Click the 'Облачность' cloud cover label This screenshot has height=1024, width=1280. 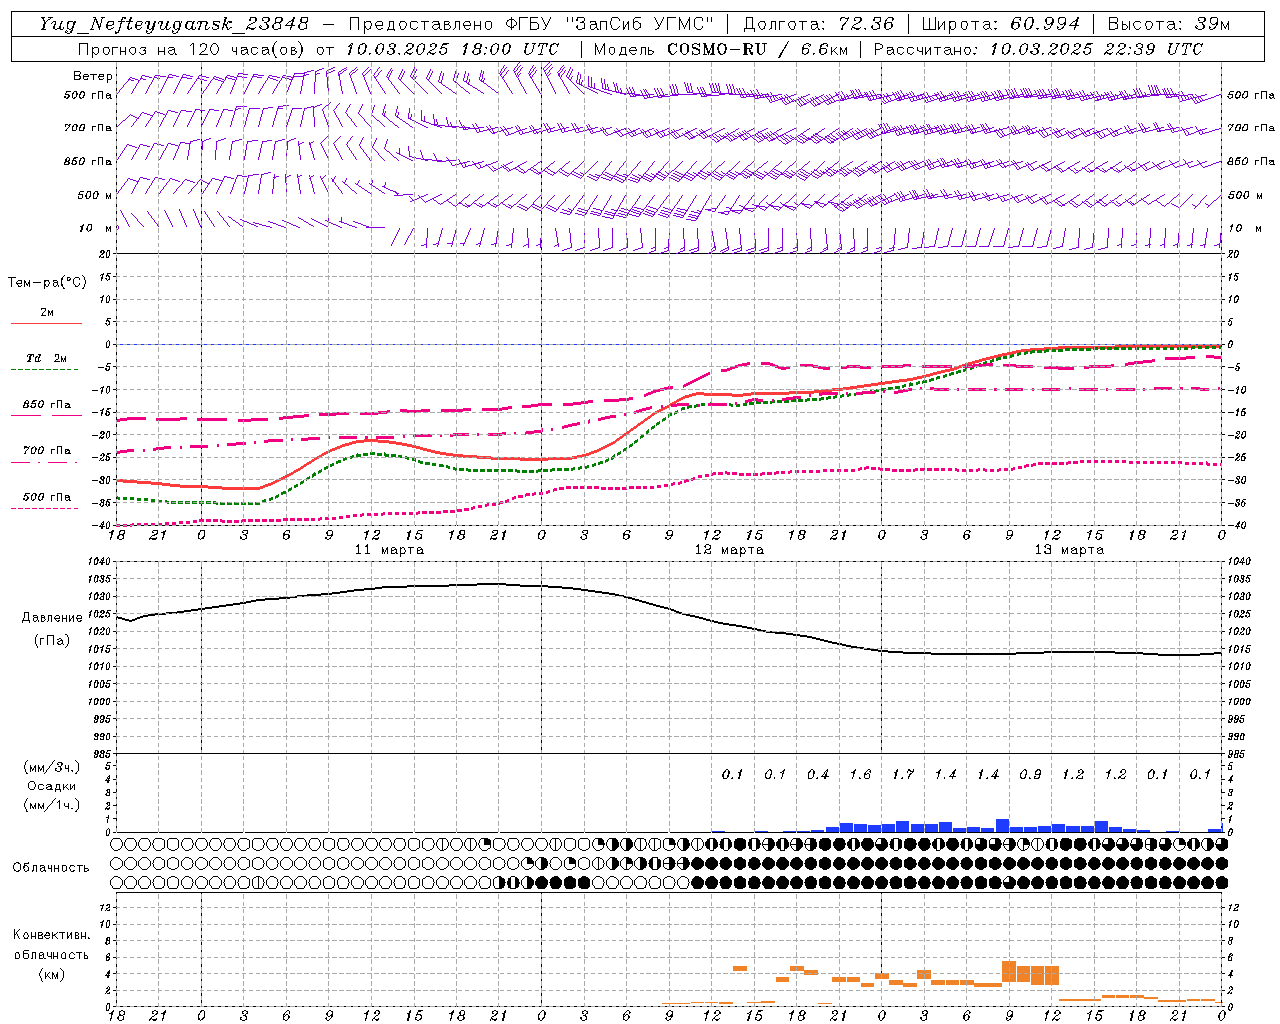(x=51, y=867)
